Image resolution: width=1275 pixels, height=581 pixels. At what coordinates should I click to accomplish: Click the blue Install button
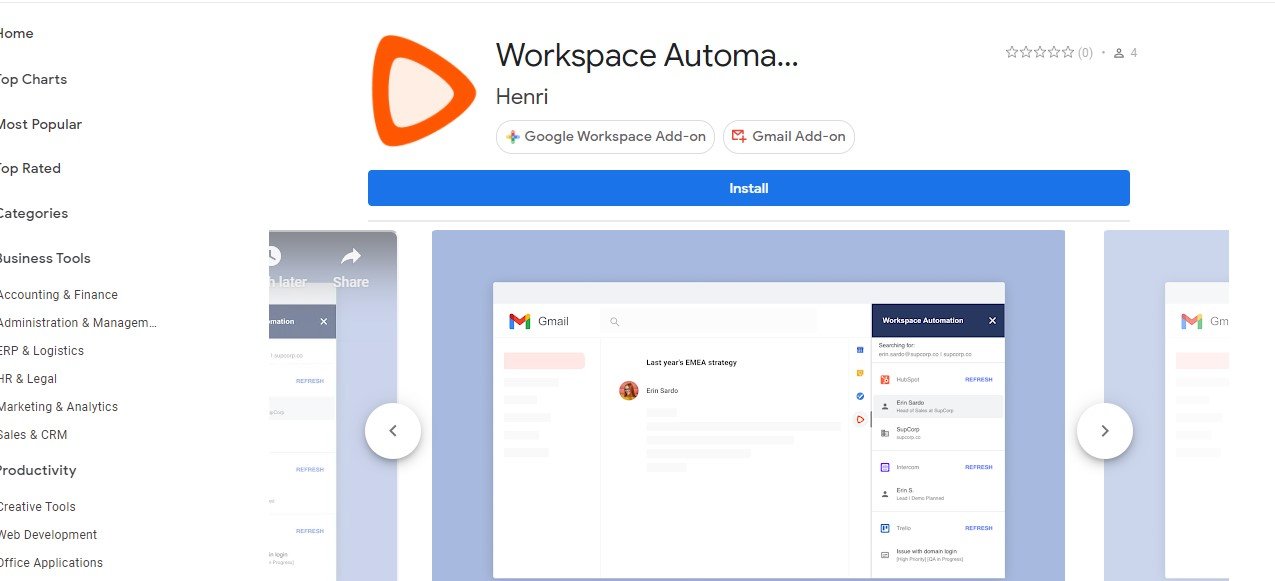748,188
